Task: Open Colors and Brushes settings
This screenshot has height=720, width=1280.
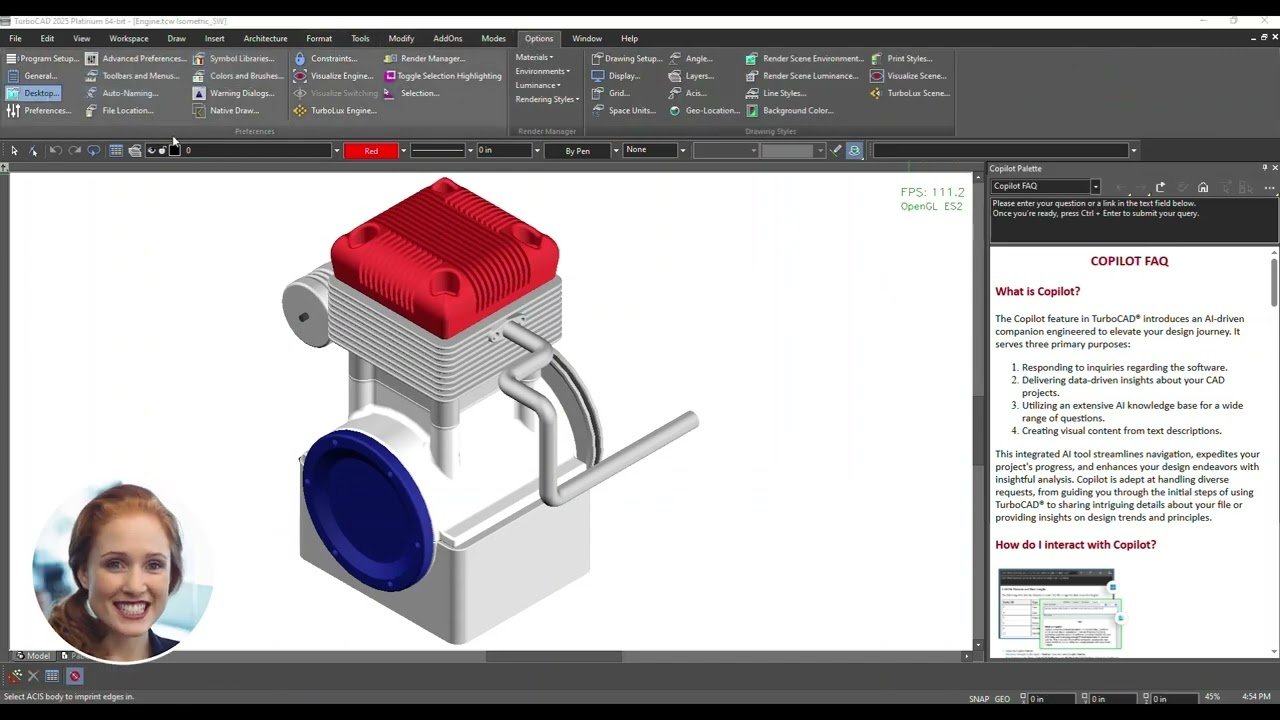Action: click(238, 76)
